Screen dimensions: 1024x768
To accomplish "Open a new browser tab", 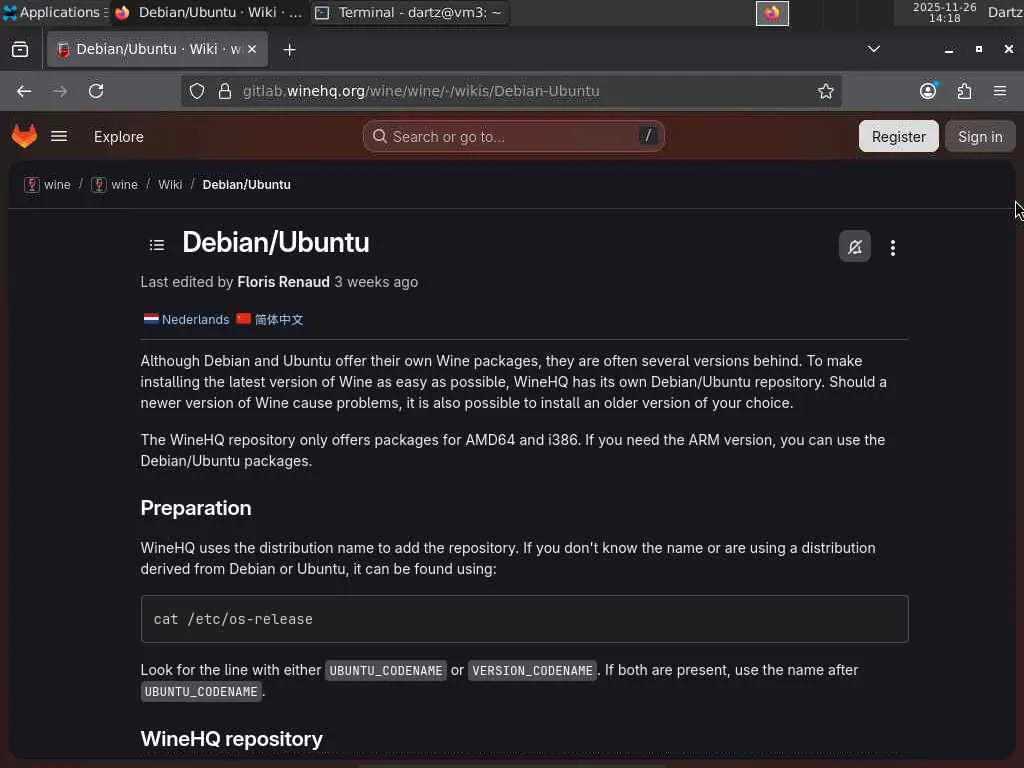I will pyautogui.click(x=289, y=50).
